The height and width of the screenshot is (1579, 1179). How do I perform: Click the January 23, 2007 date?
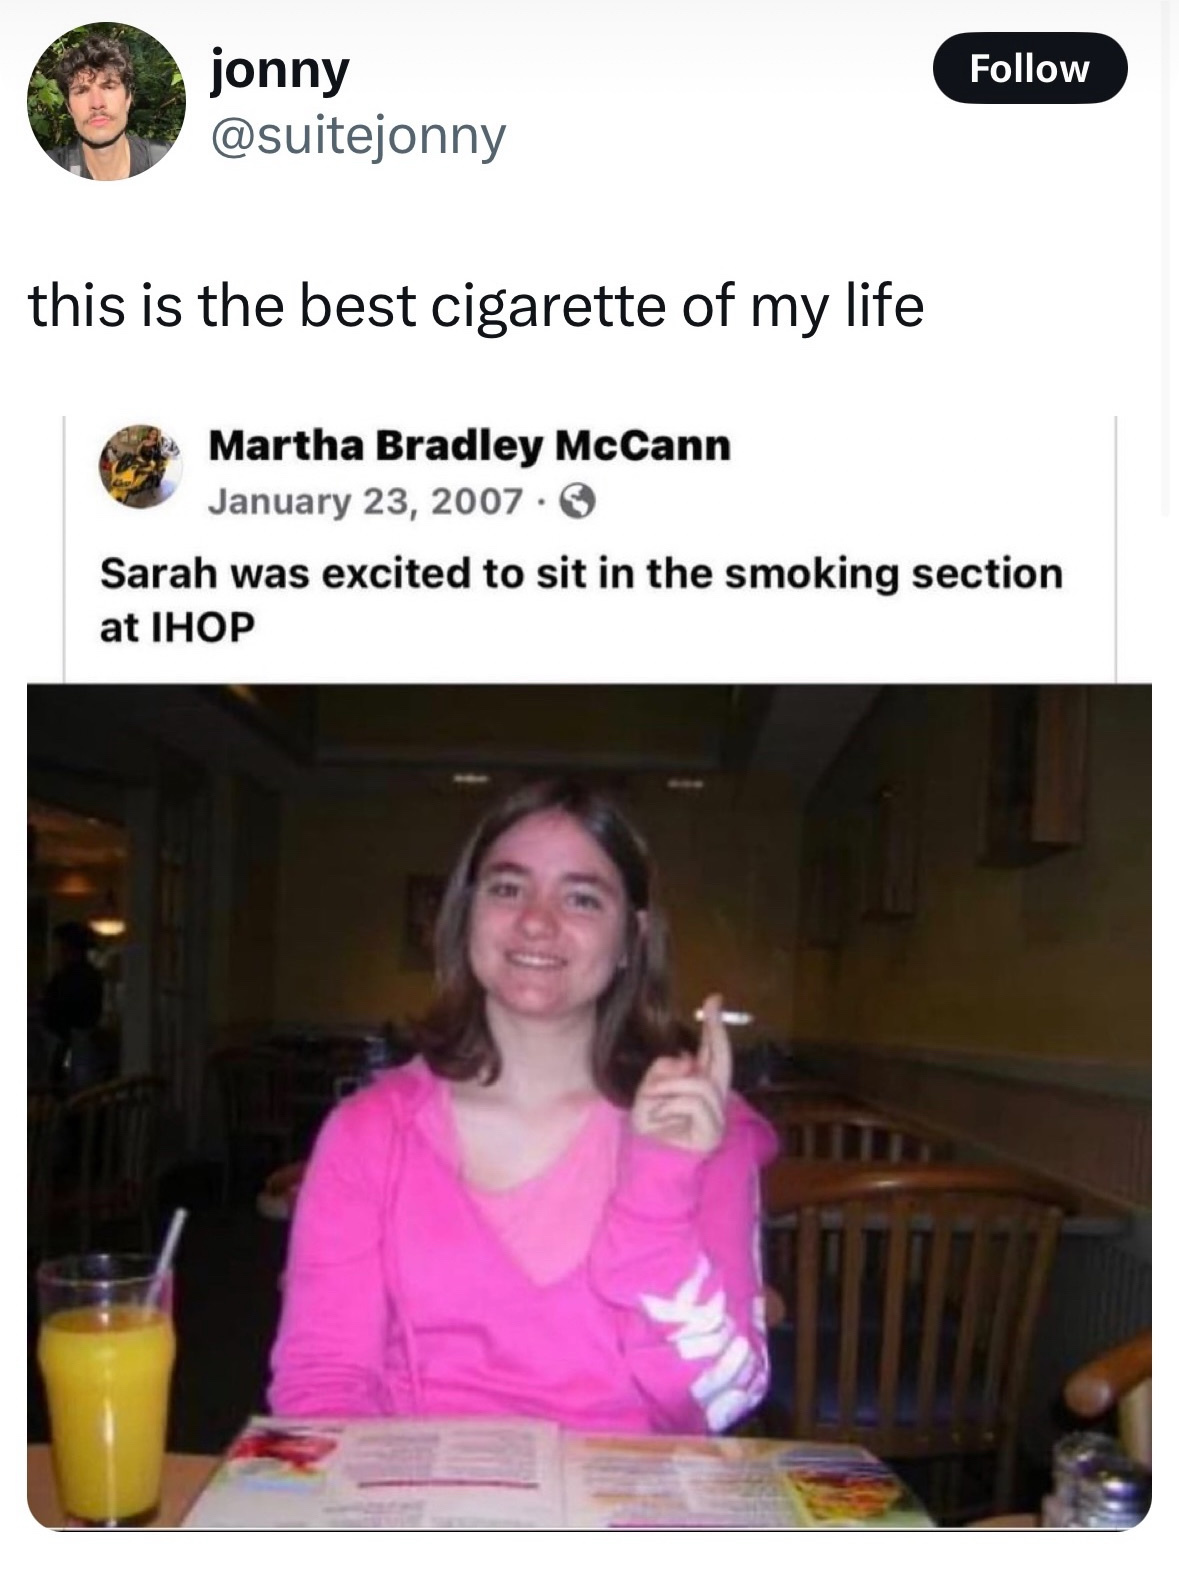point(365,499)
